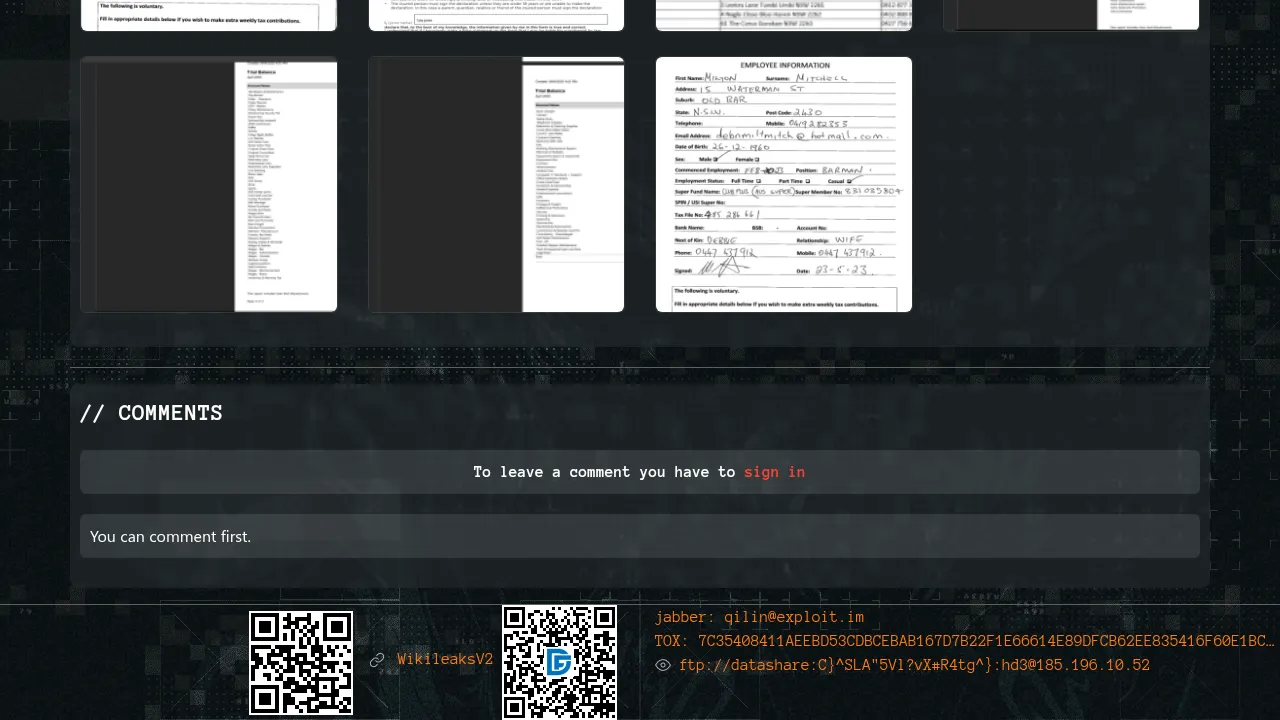1280x720 pixels.
Task: Click the blue logo inside the right QR code
Action: tap(559, 662)
